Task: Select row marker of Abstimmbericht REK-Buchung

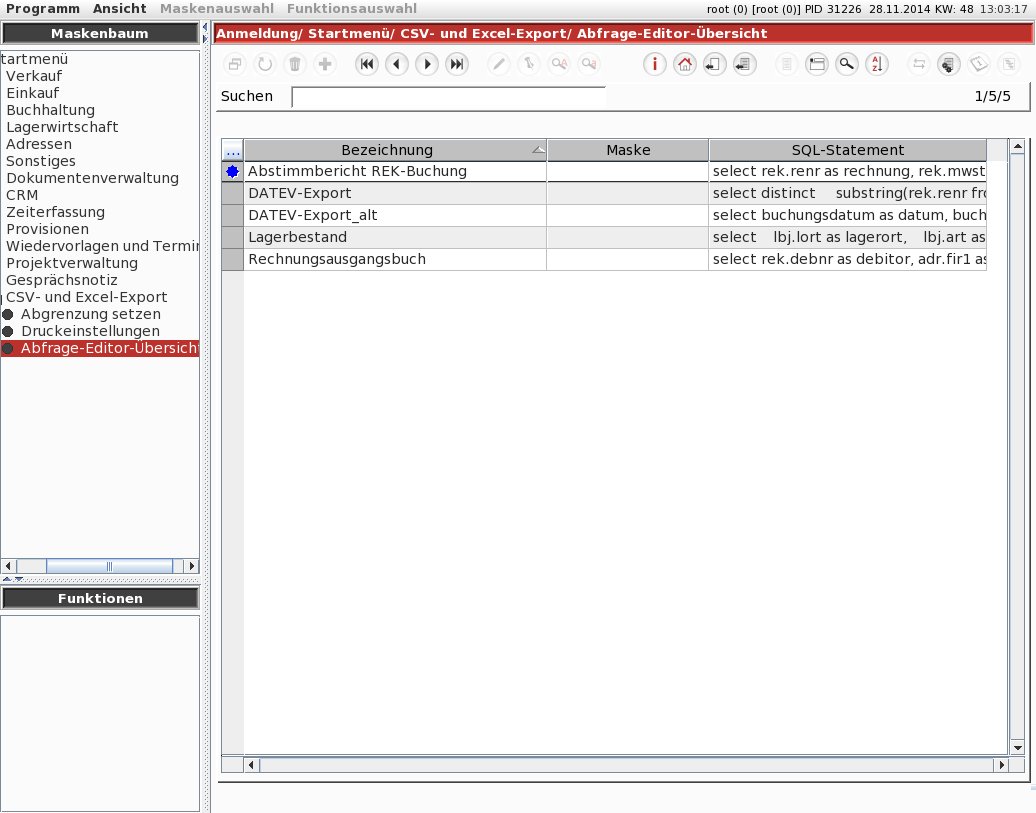Action: click(x=233, y=171)
